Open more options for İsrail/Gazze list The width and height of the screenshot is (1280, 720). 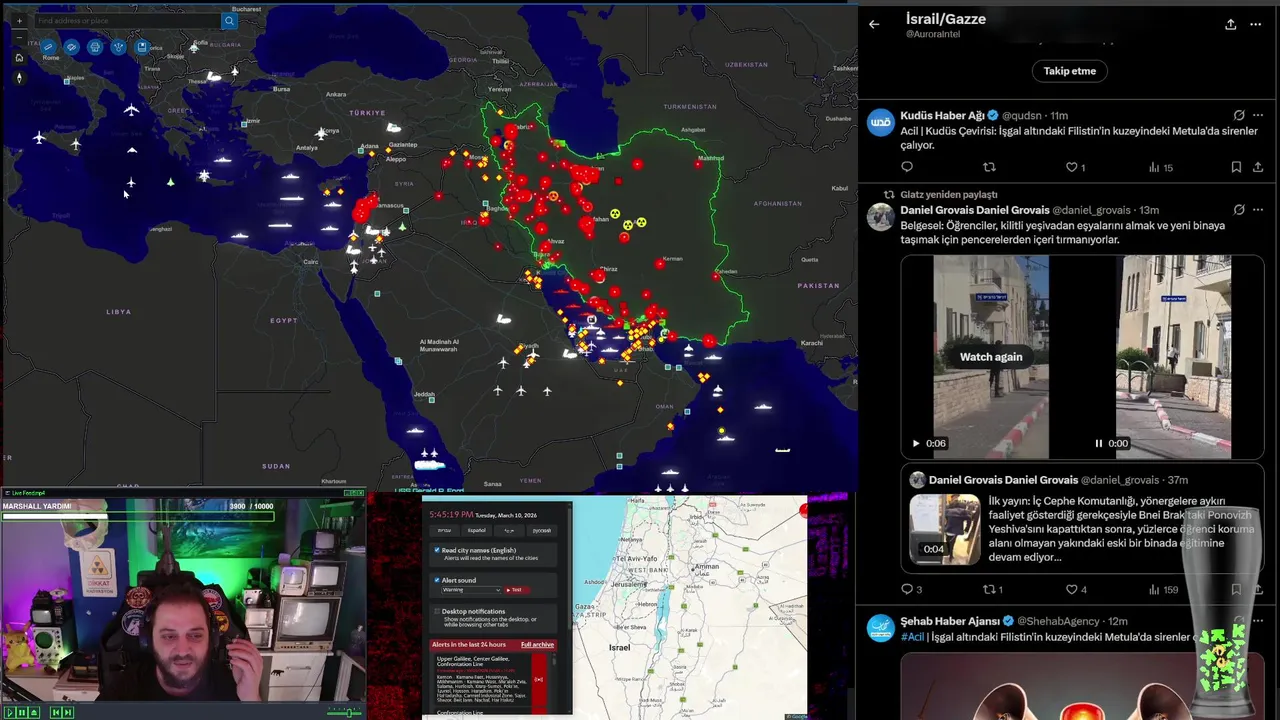1256,24
